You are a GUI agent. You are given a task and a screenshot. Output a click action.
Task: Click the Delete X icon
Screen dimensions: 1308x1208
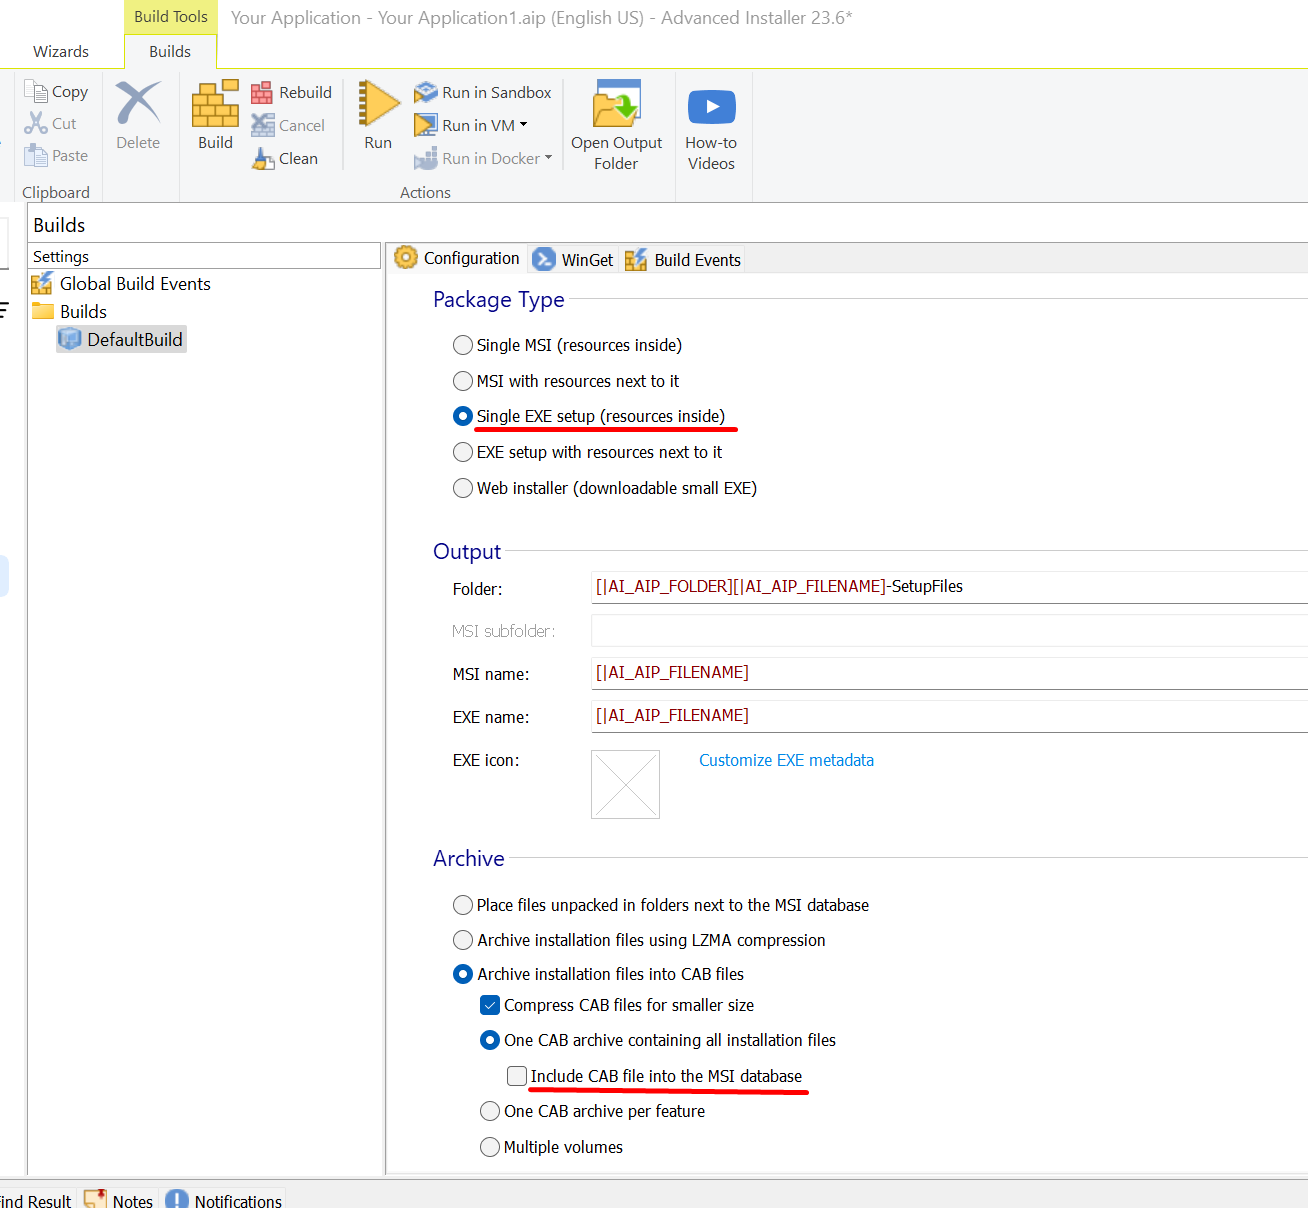138,104
